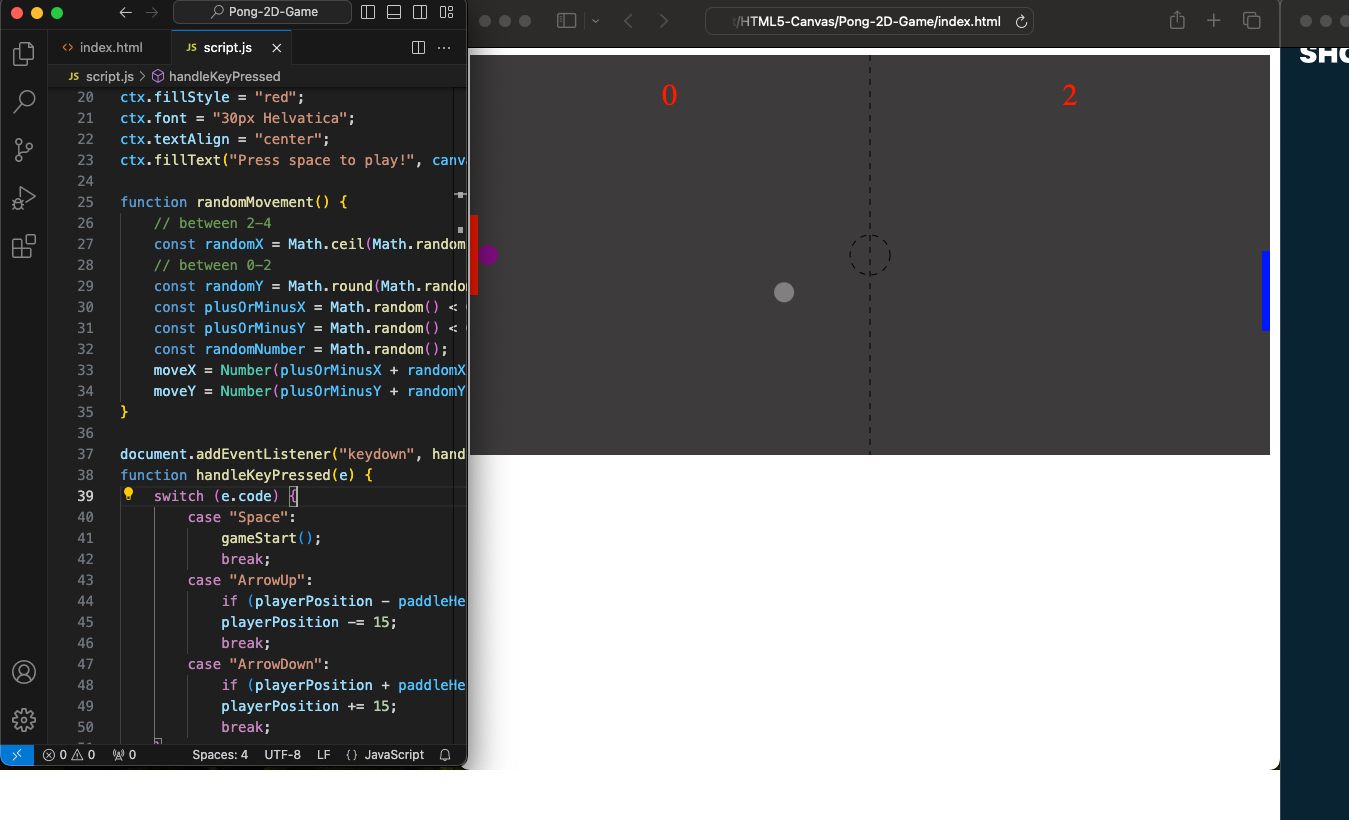The width and height of the screenshot is (1349, 820).
Task: Open the Manage gear menu in VS Code
Action: point(24,720)
